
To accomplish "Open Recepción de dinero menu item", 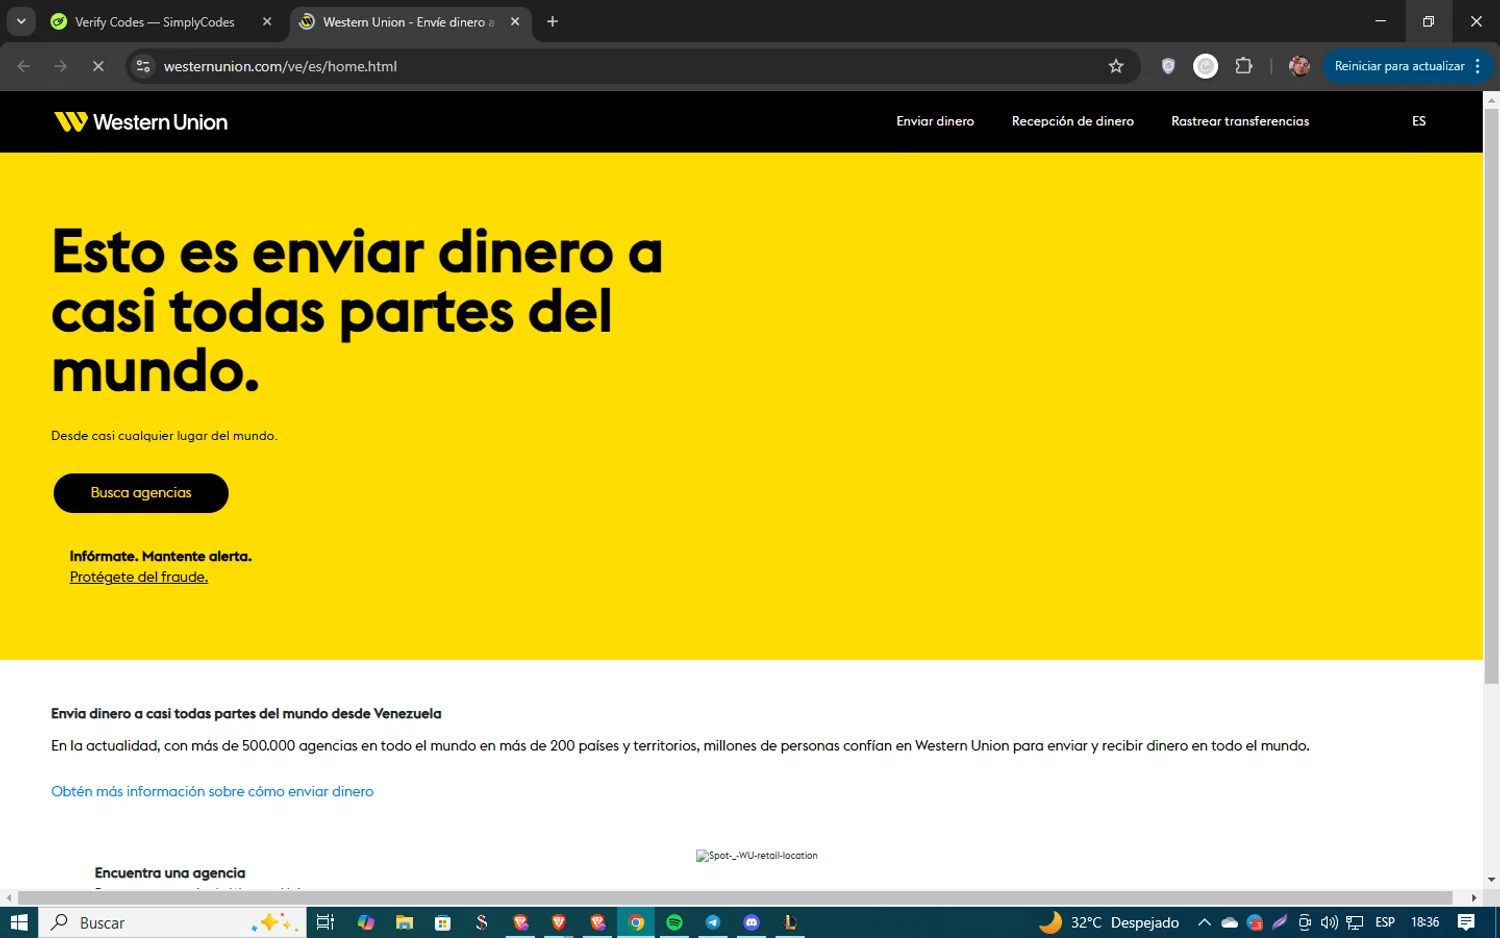I will 1073,121.
